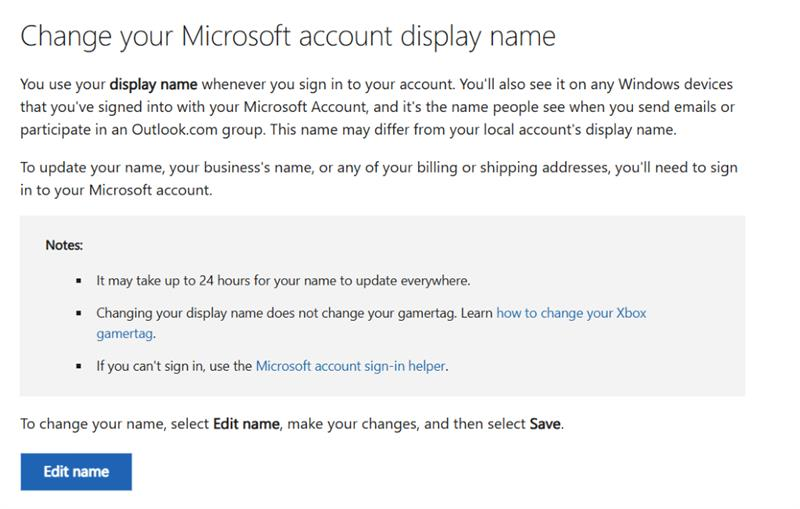Click the note 'It may take up to 24 hours' line
This screenshot has height=509, width=800.
coord(283,281)
